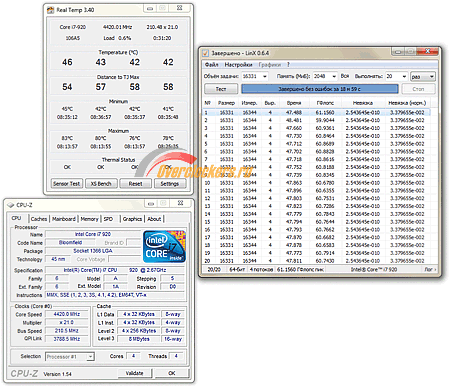Image resolution: width=450 pixels, height=387 pixels.
Task: Open the Mainboard tab in CPU-Z
Action: pyautogui.click(x=64, y=219)
